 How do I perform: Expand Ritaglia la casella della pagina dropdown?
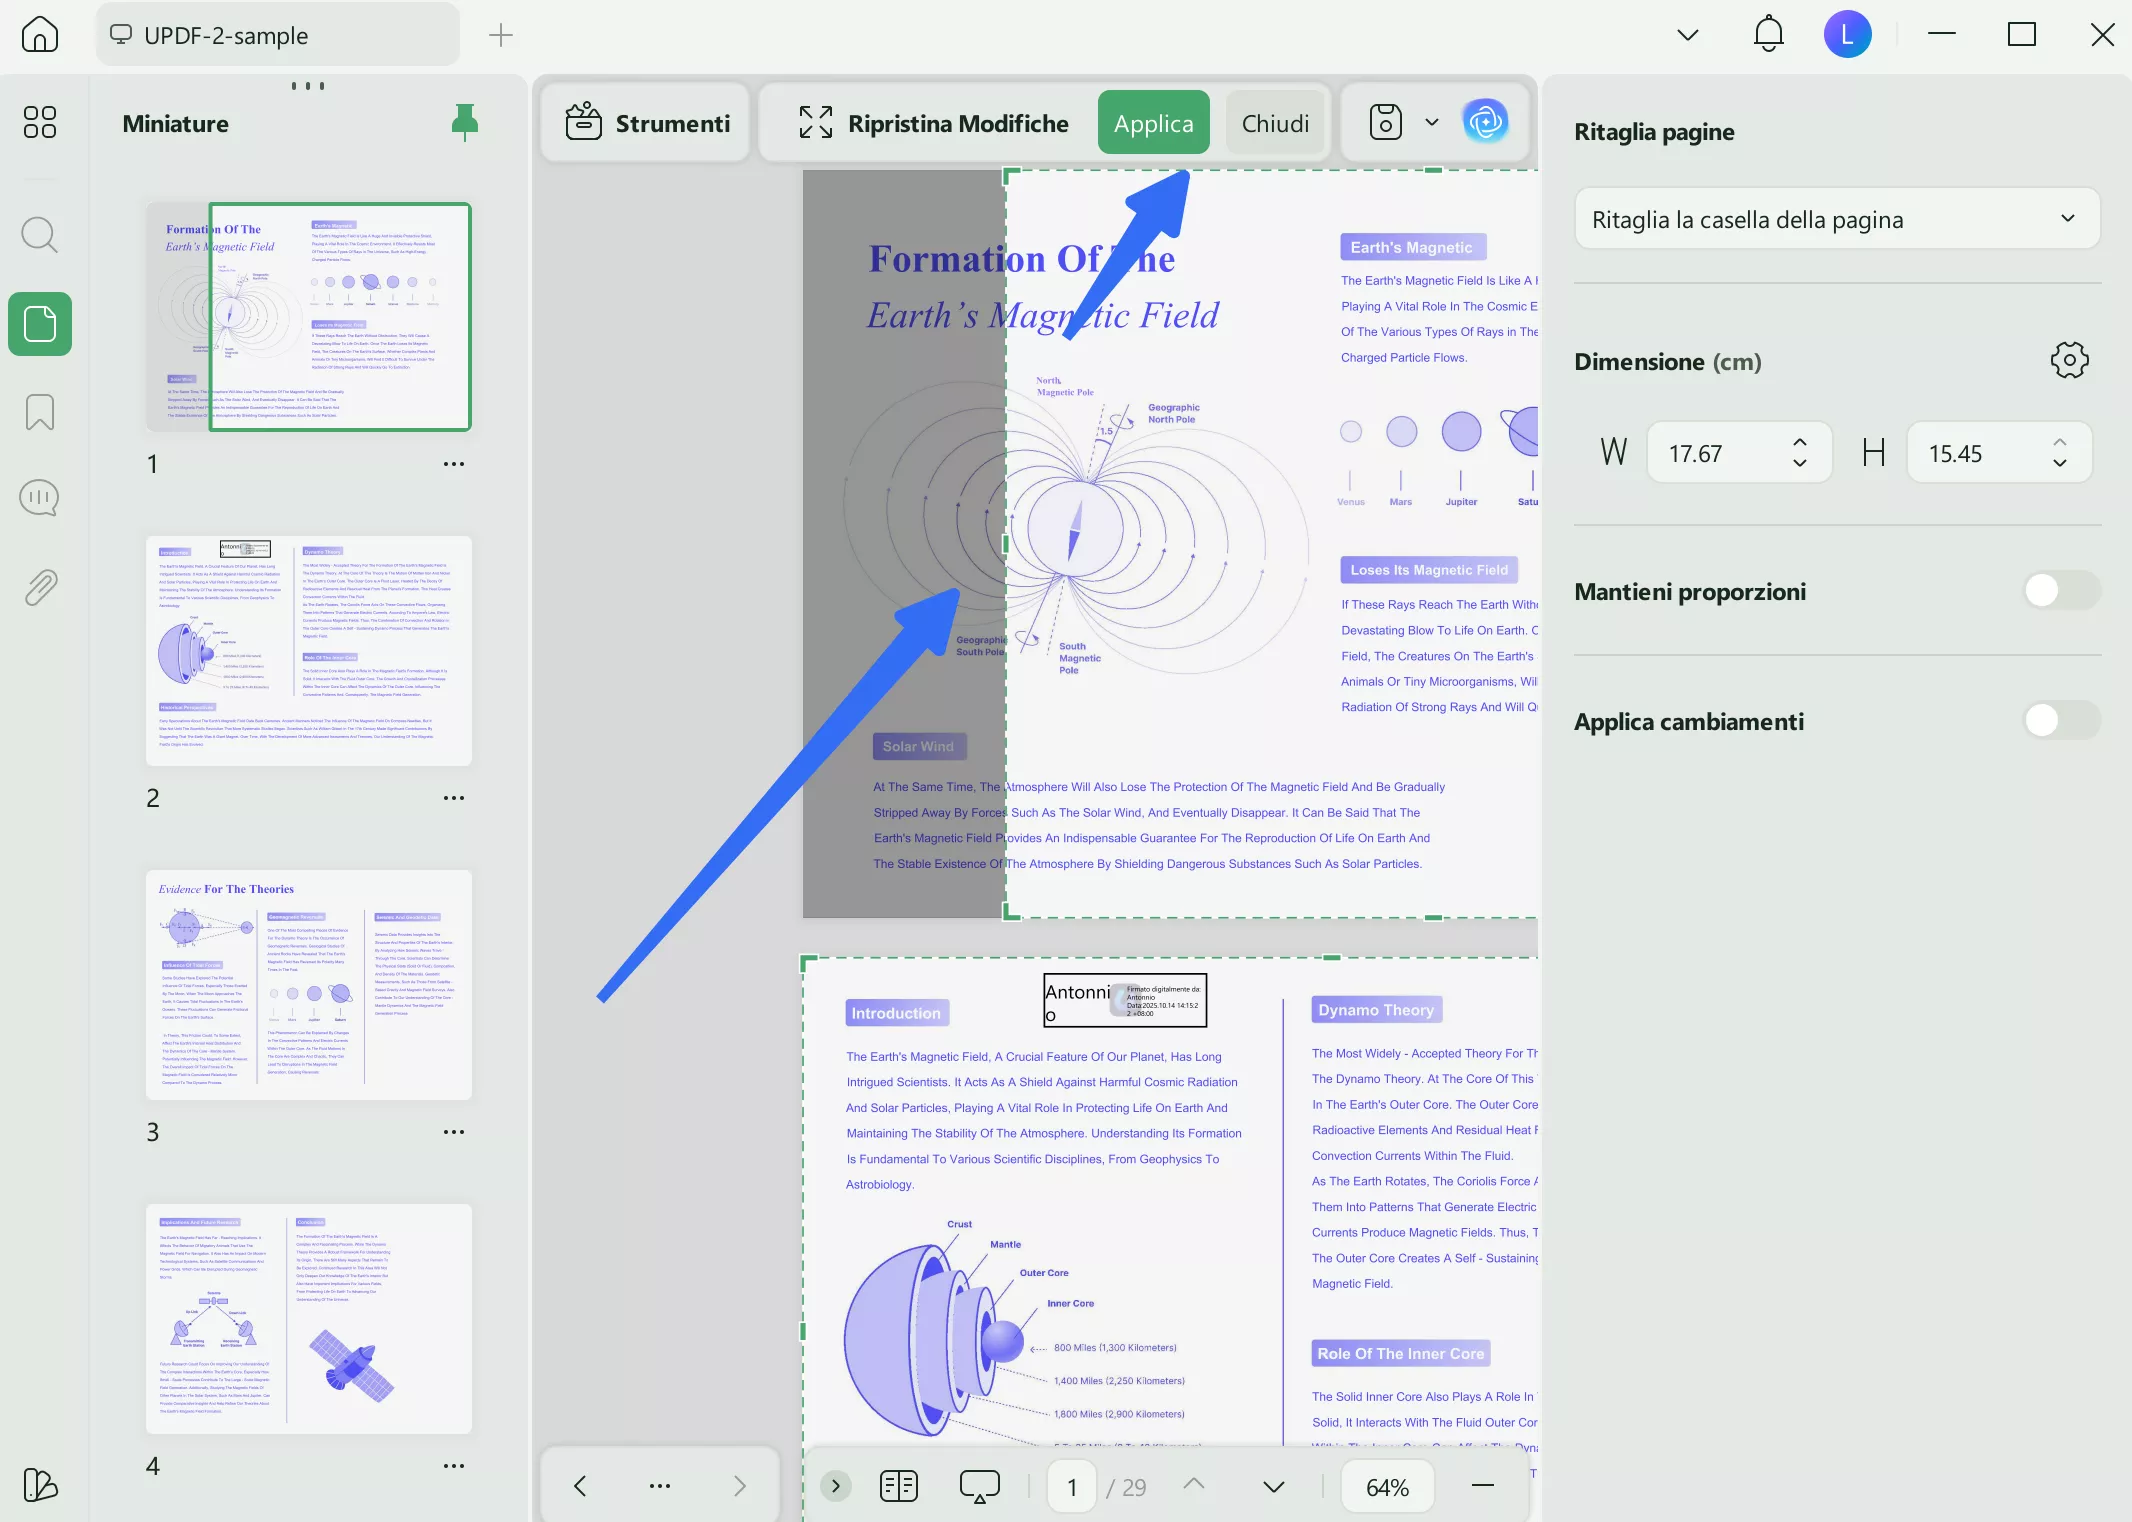click(x=1836, y=219)
